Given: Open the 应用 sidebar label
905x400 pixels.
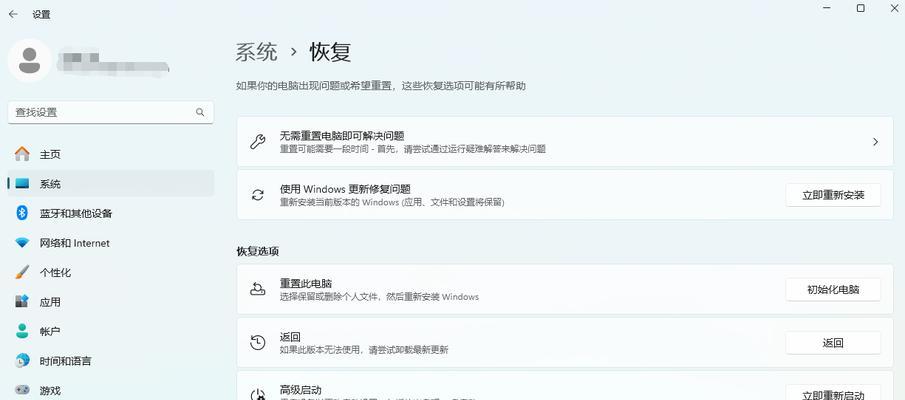Looking at the screenshot, I should 50,302.
